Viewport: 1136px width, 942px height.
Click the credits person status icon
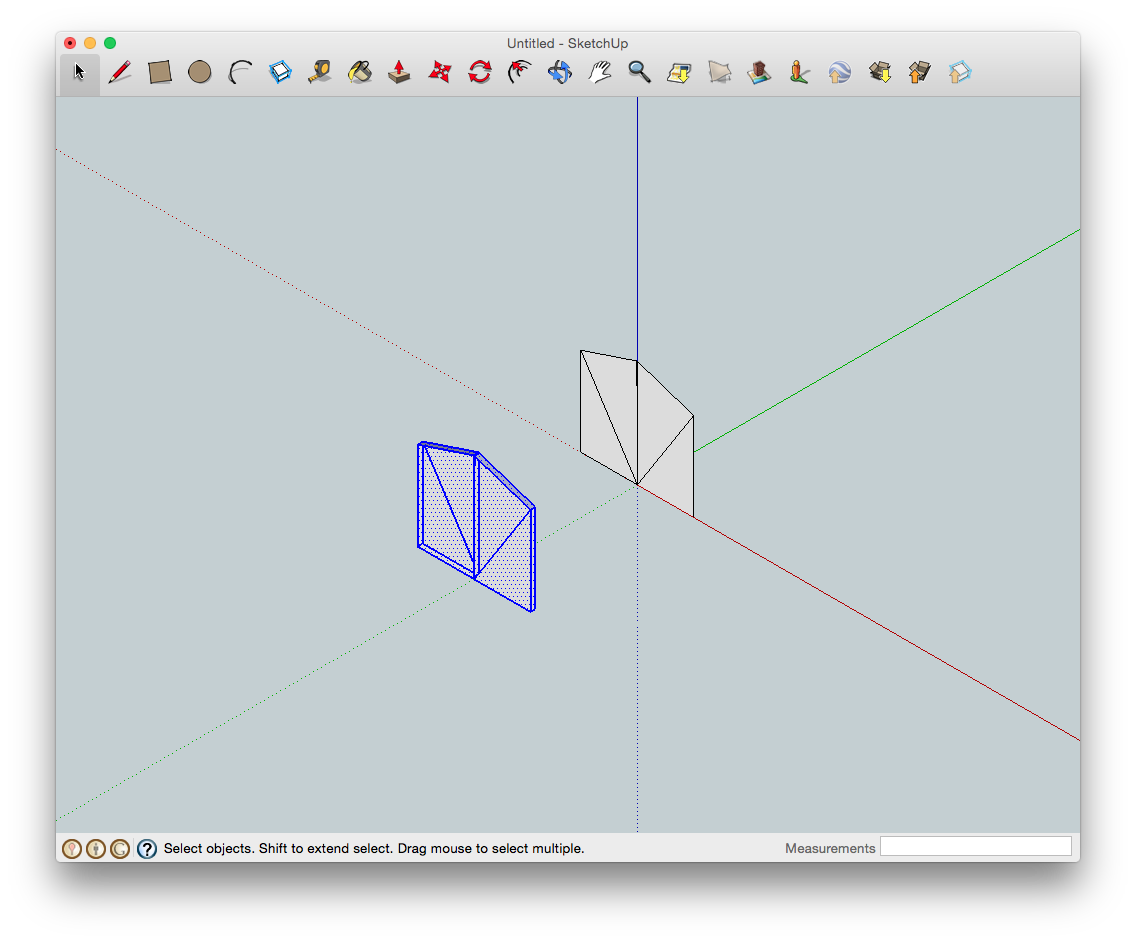tap(96, 849)
